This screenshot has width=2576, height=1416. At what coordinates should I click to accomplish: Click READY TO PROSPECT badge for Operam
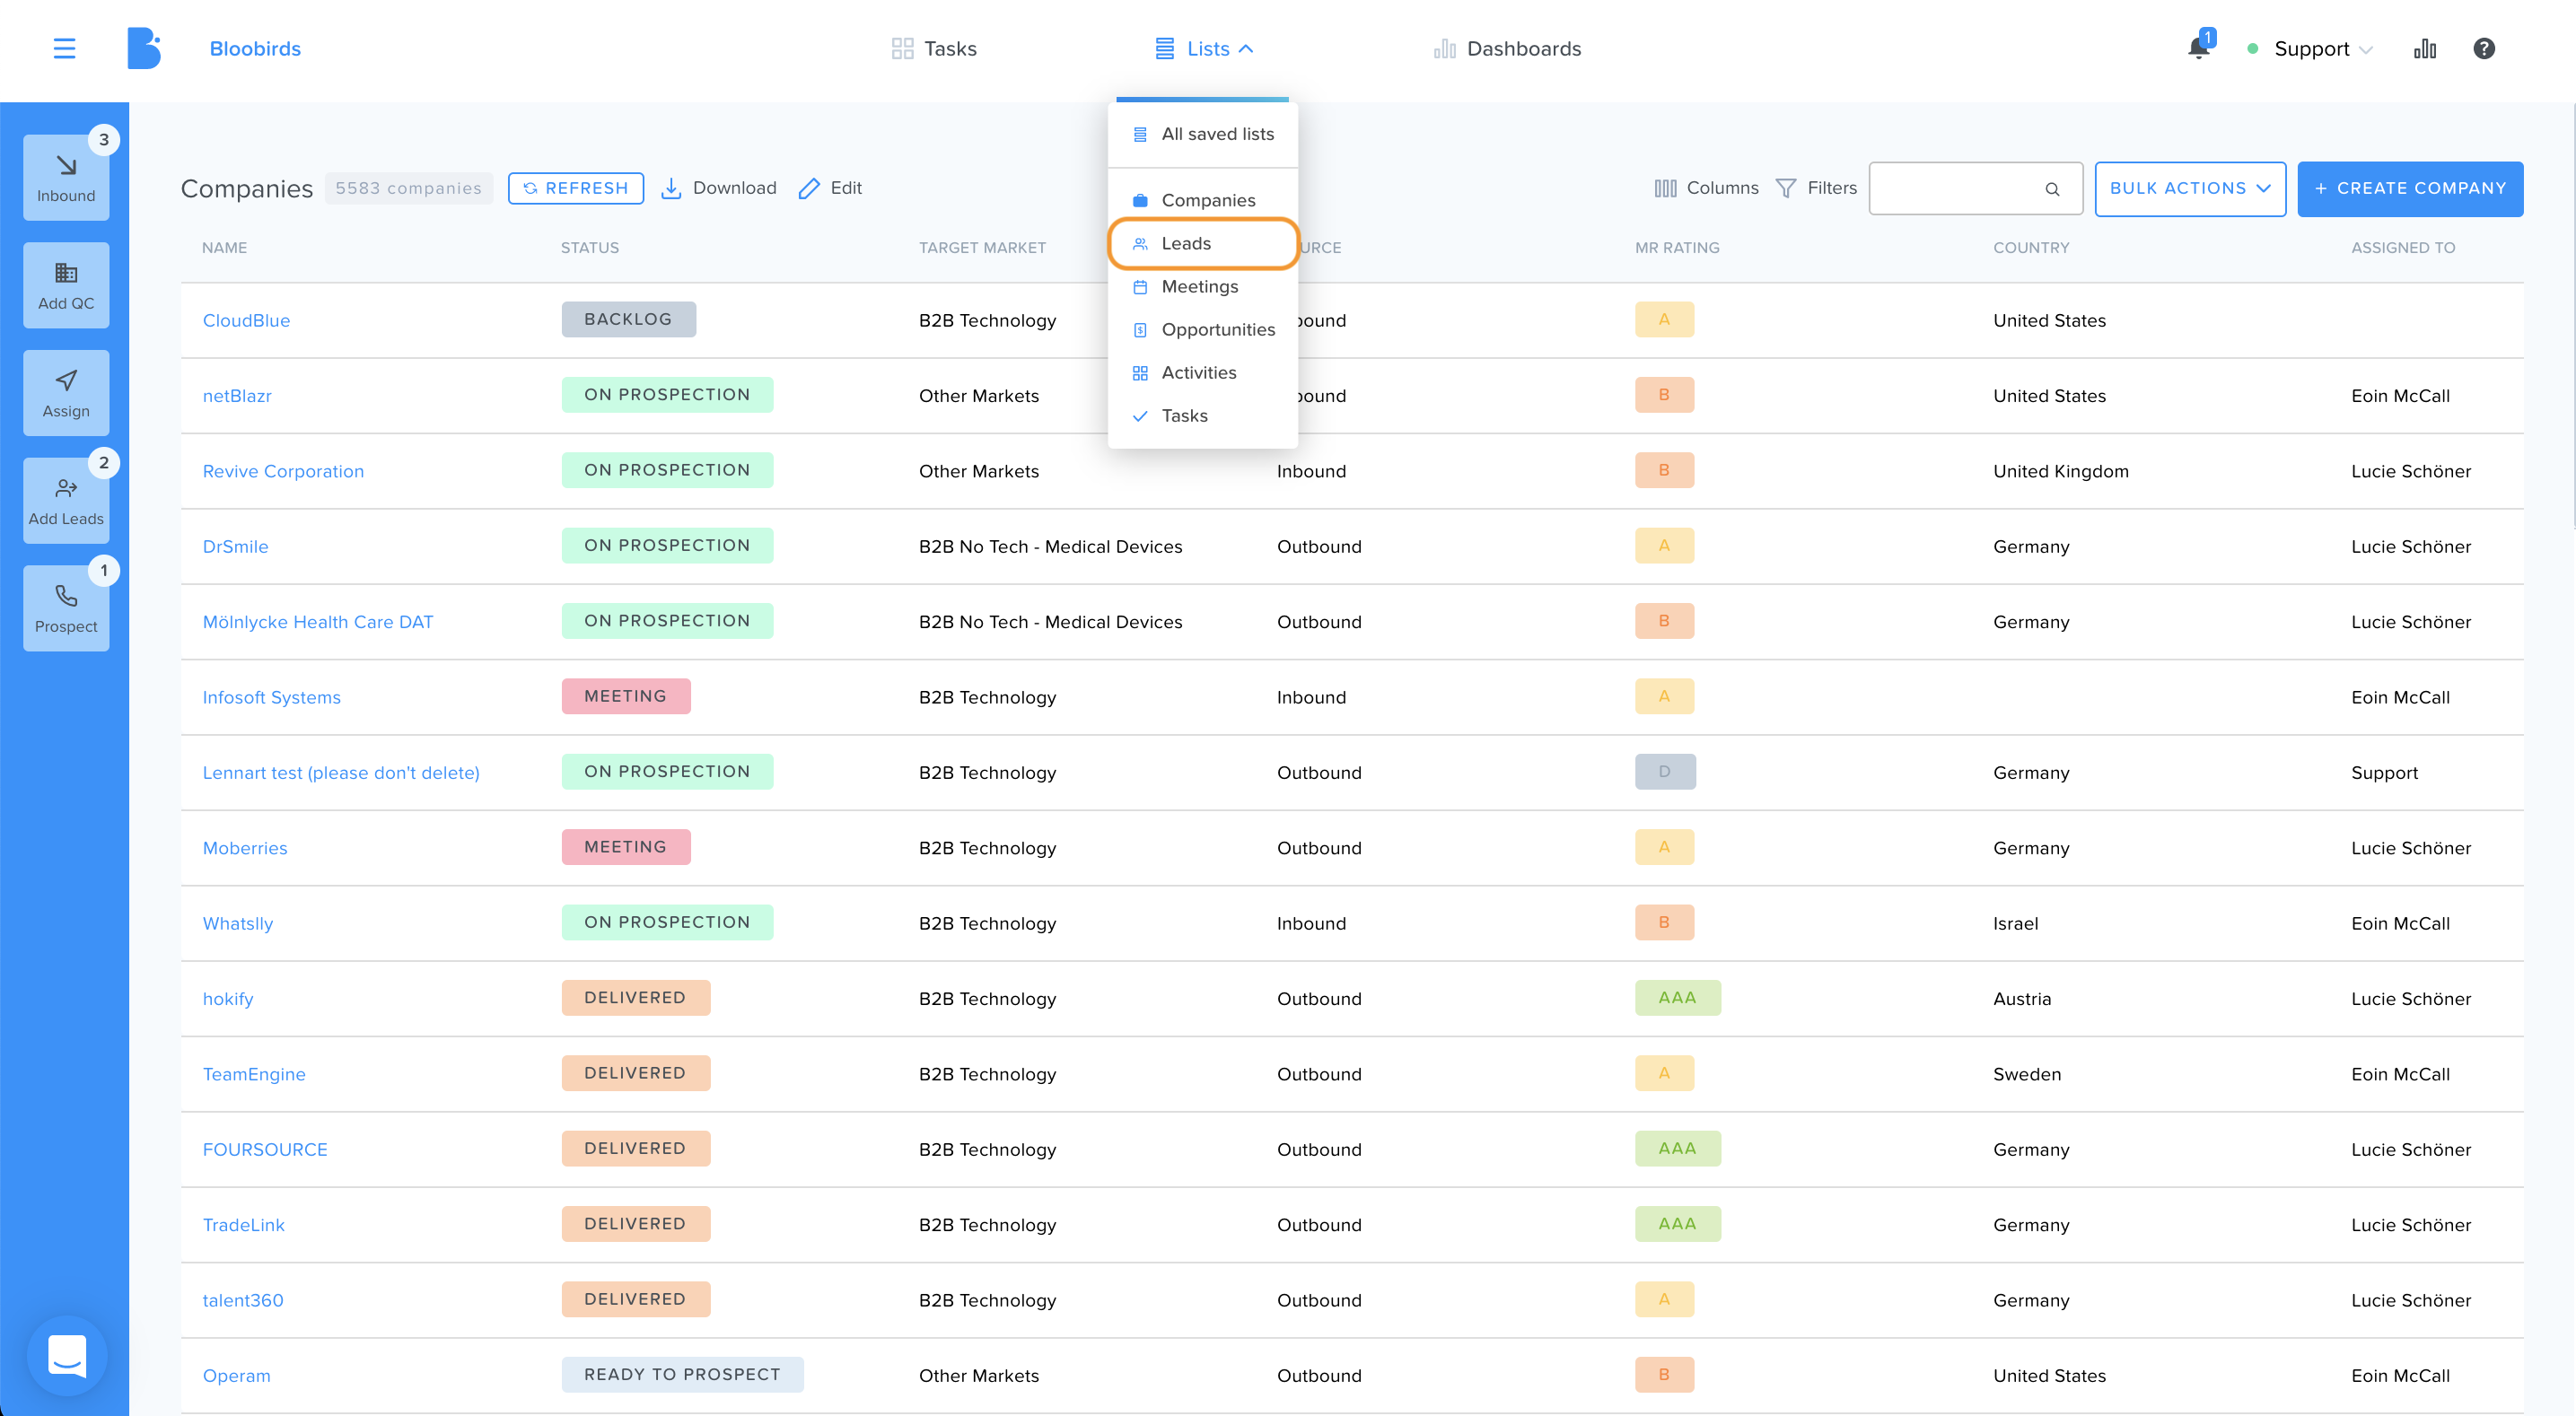682,1375
